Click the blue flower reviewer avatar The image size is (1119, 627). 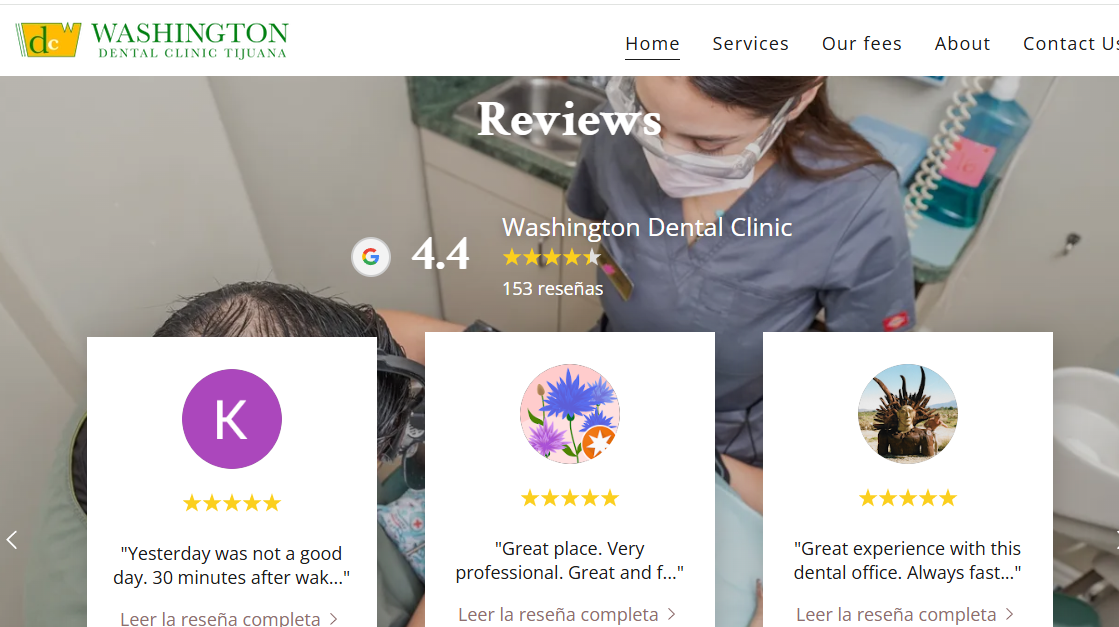[x=569, y=414]
